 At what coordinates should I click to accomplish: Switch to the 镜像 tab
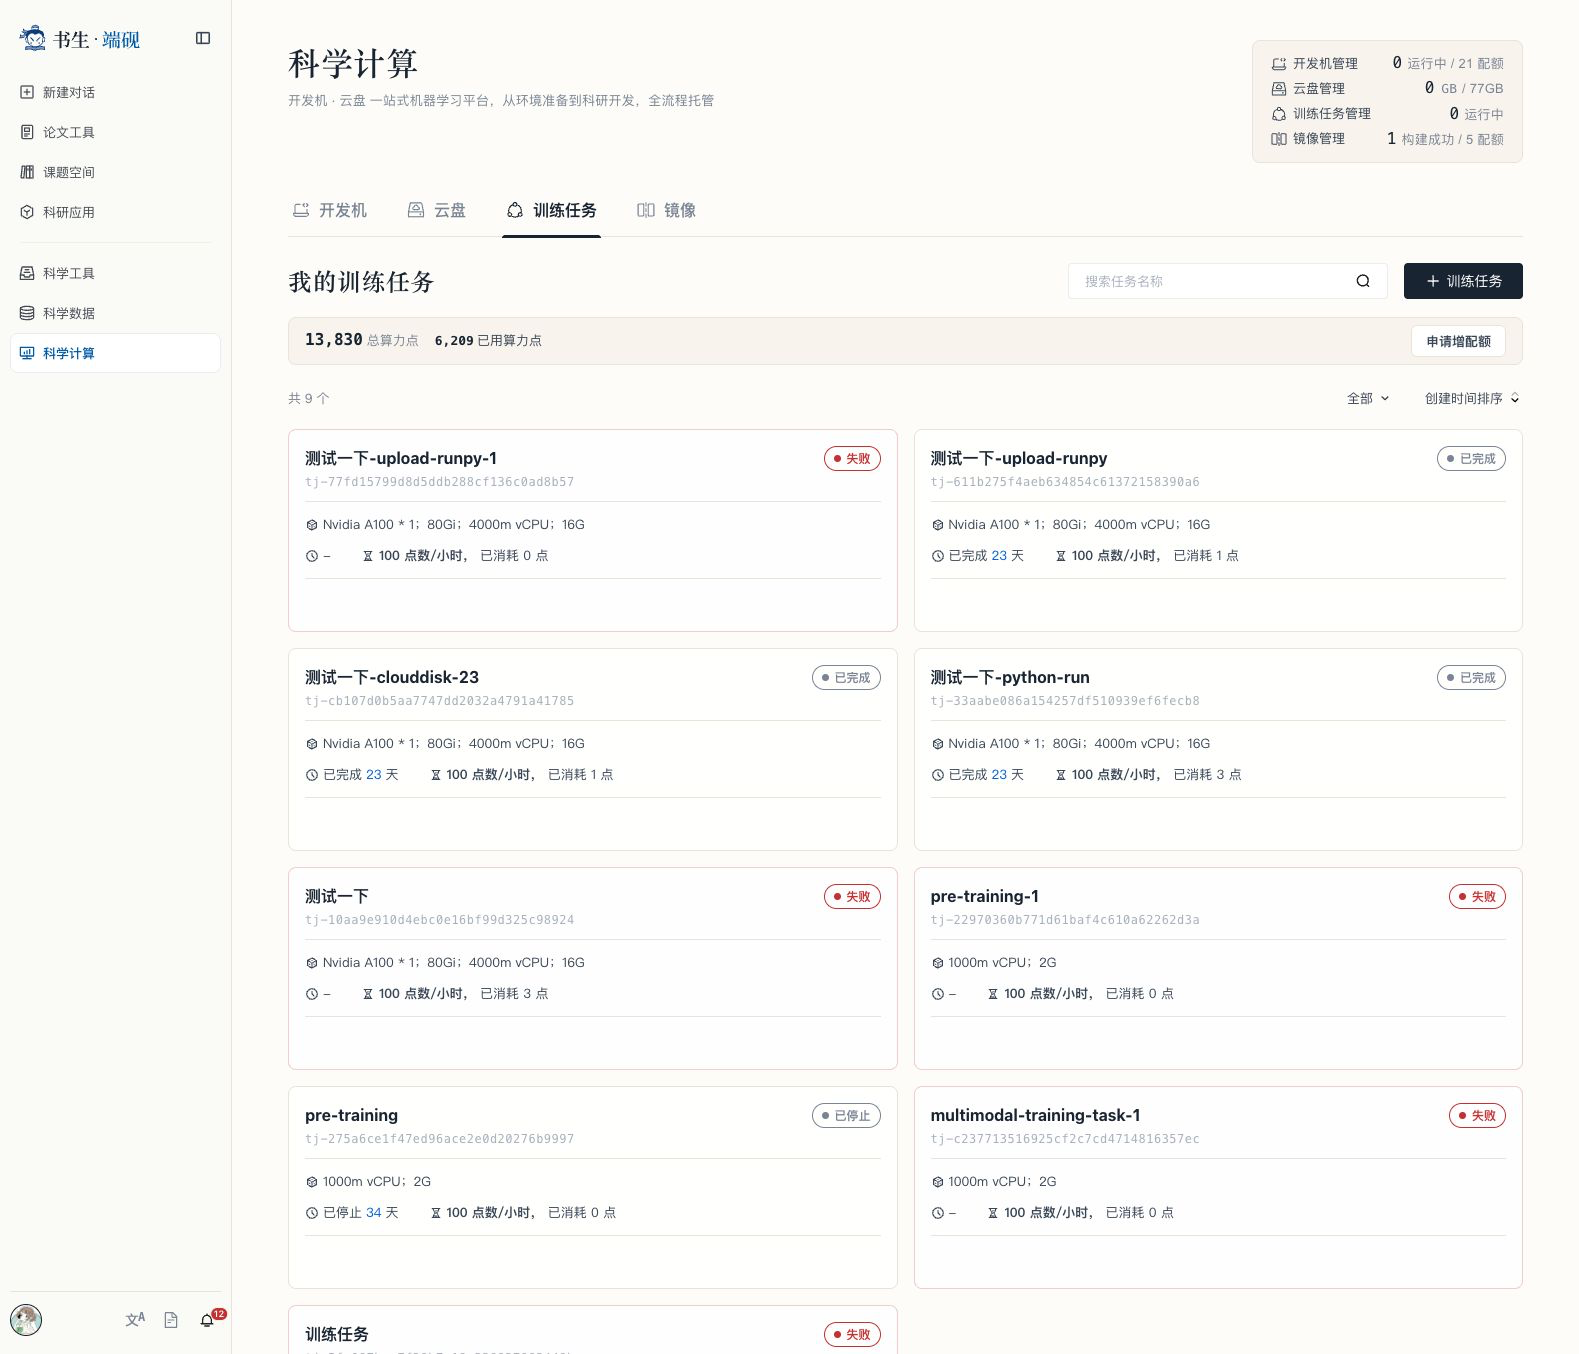tap(667, 210)
